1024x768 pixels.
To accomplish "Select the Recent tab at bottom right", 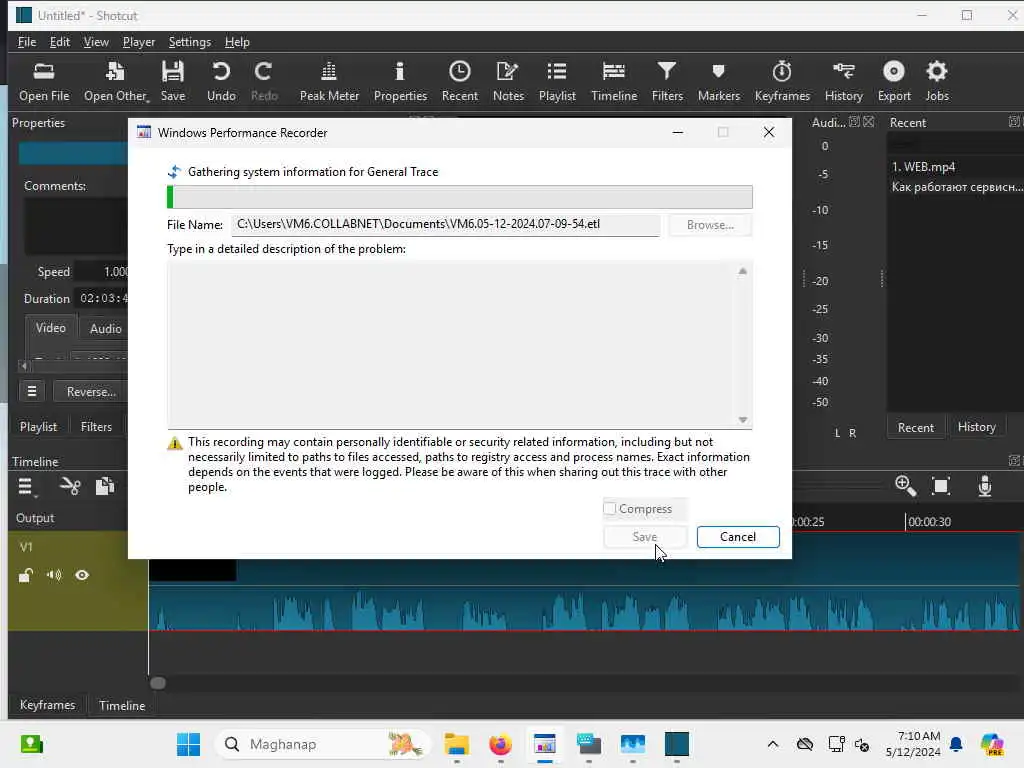I will click(916, 428).
